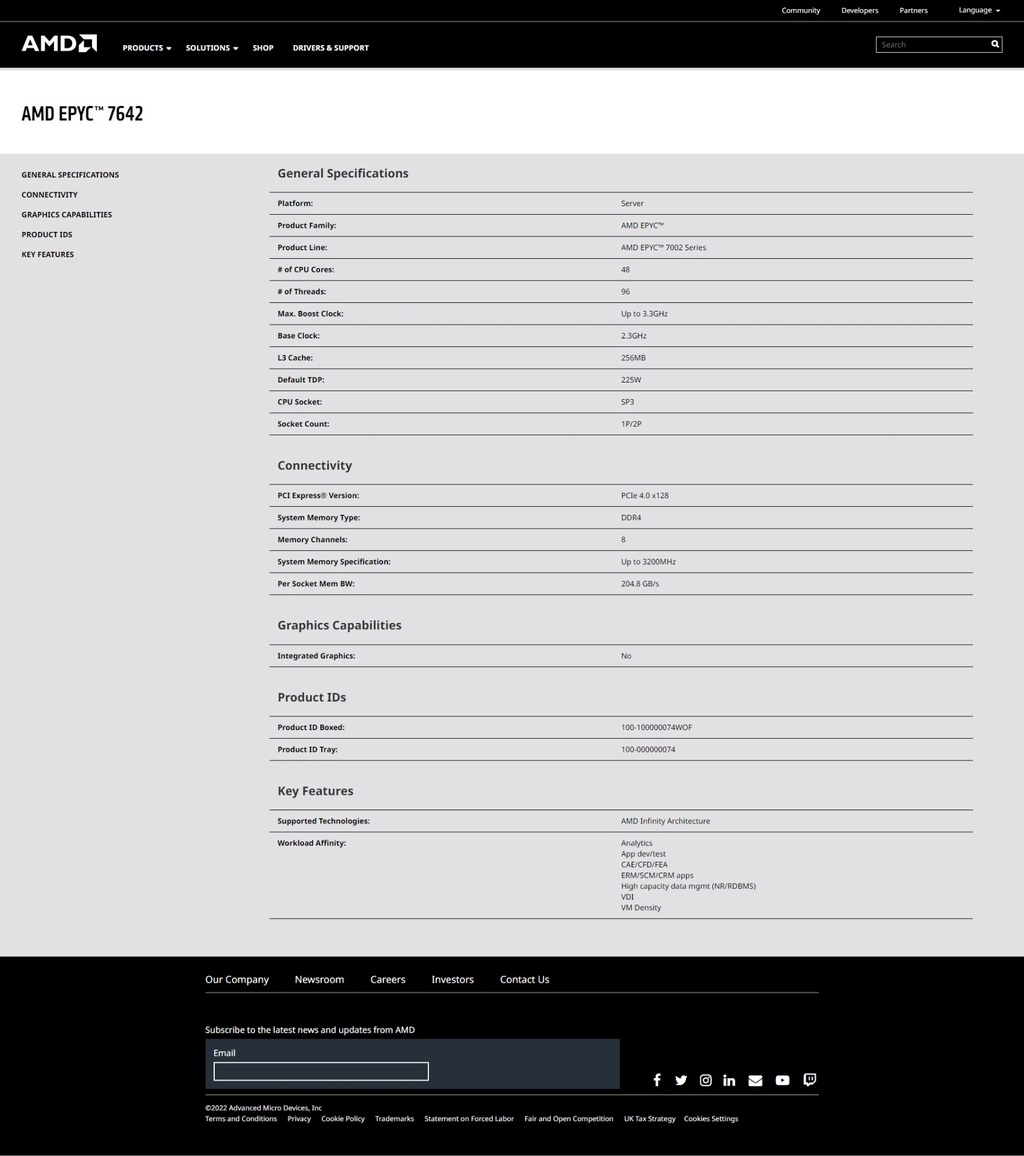The image size is (1024, 1156).
Task: Click the 'PCIe 4.0 x128' value
Action: [x=644, y=495]
